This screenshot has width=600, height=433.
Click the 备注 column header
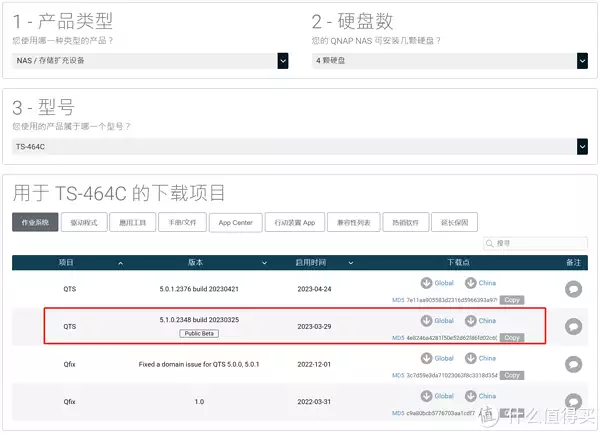pos(573,263)
